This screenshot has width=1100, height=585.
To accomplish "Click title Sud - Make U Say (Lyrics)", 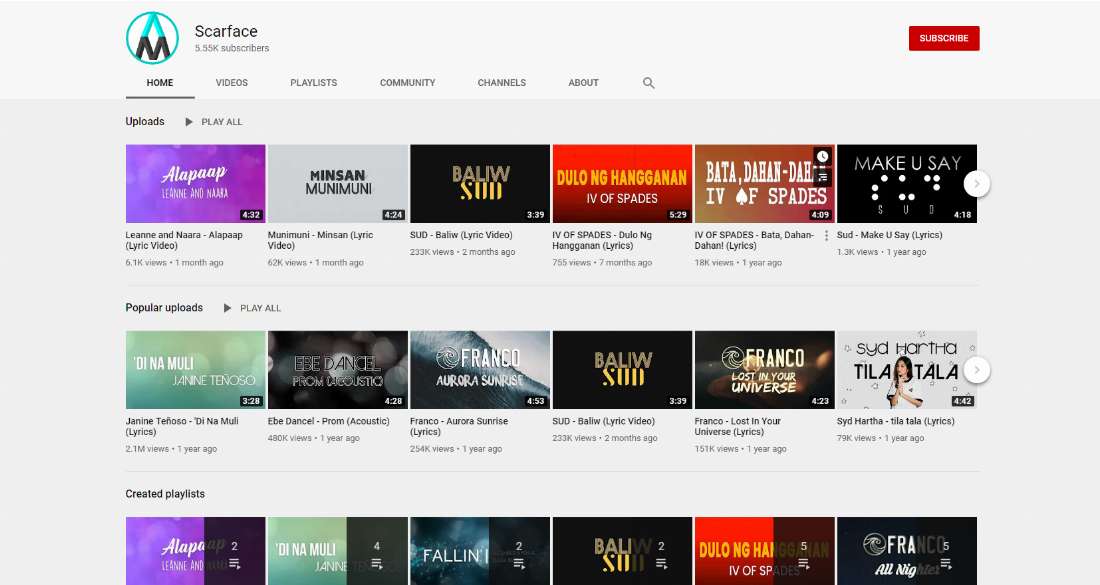I will 890,235.
